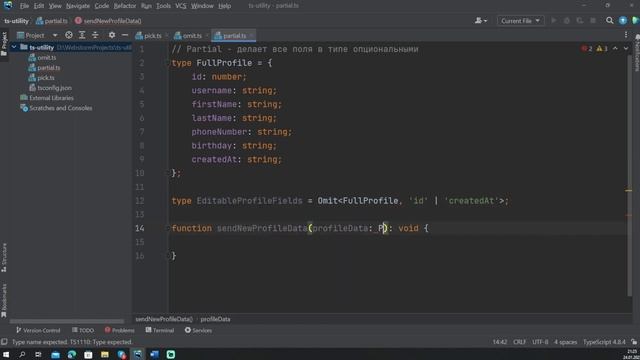
Task: Click the errors count indicator in editor
Action: pyautogui.click(x=587, y=49)
